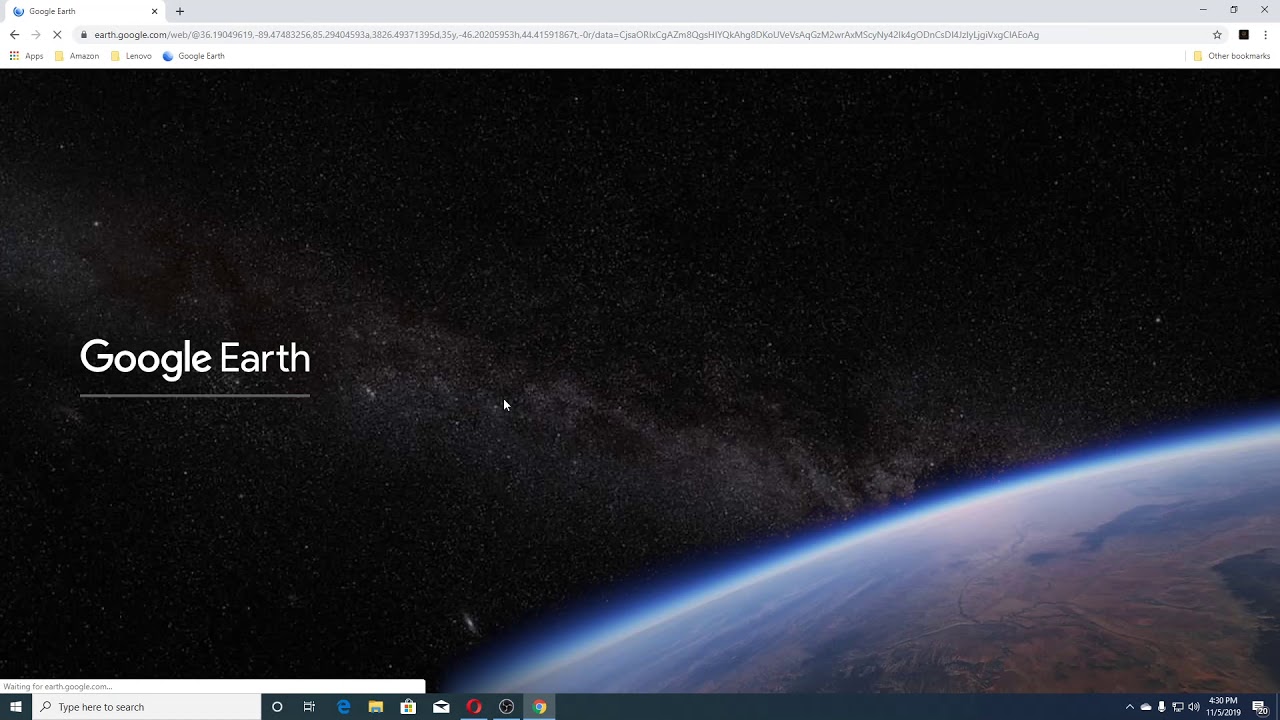Screen dimensions: 1280x720
Task: Show hidden system tray icons
Action: click(1130, 707)
